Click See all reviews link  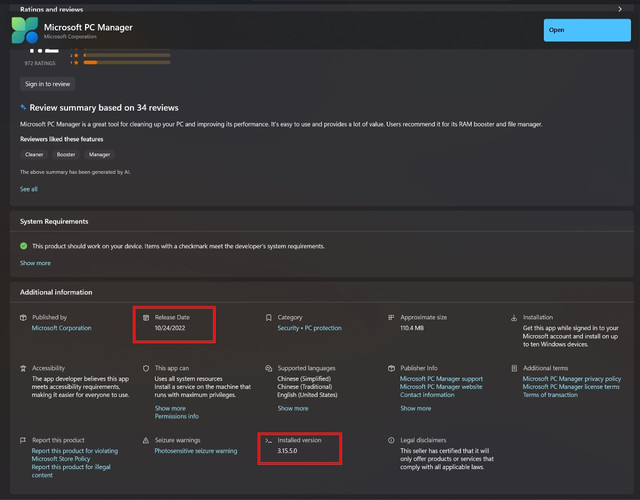(29, 189)
